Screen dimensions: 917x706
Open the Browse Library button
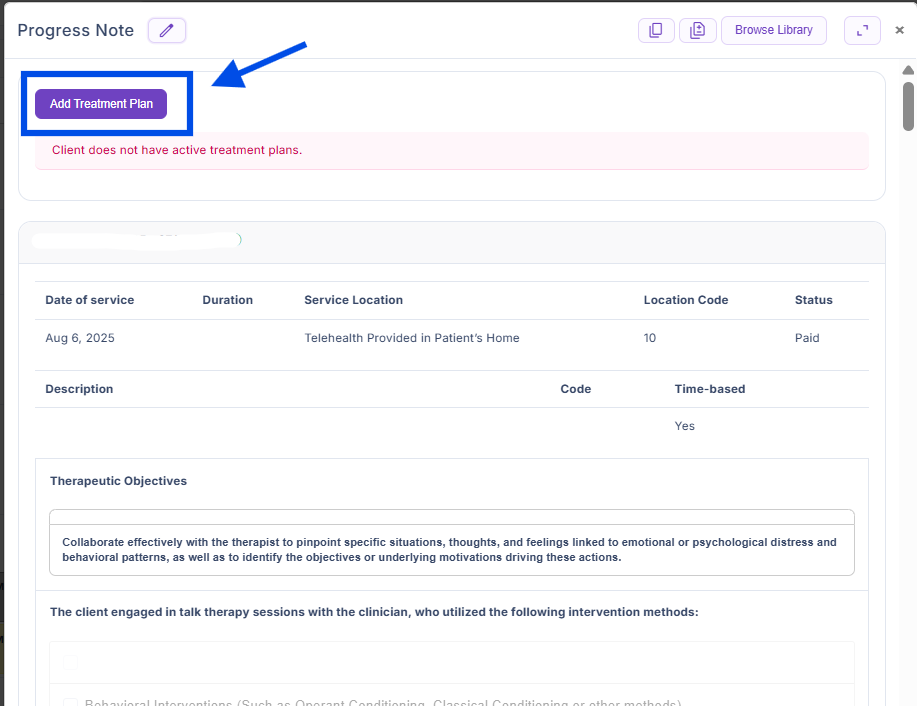coord(773,31)
